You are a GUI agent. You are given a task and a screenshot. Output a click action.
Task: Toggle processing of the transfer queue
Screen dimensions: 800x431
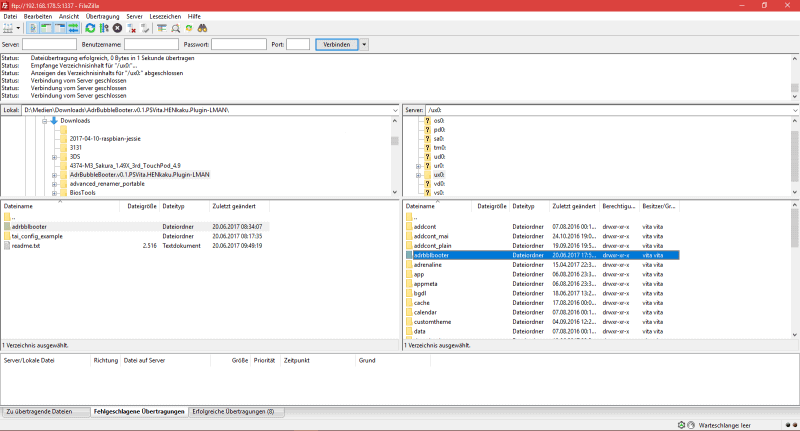(x=104, y=28)
